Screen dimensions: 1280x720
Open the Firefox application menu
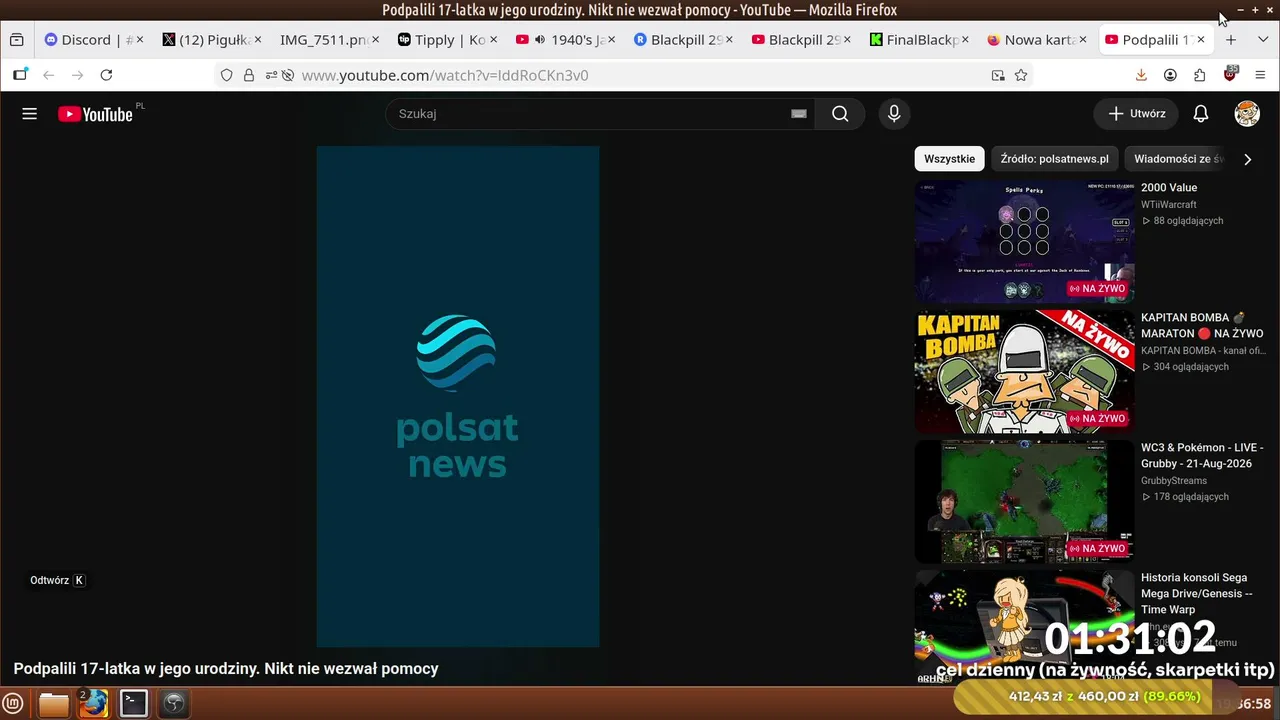[x=1260, y=75]
